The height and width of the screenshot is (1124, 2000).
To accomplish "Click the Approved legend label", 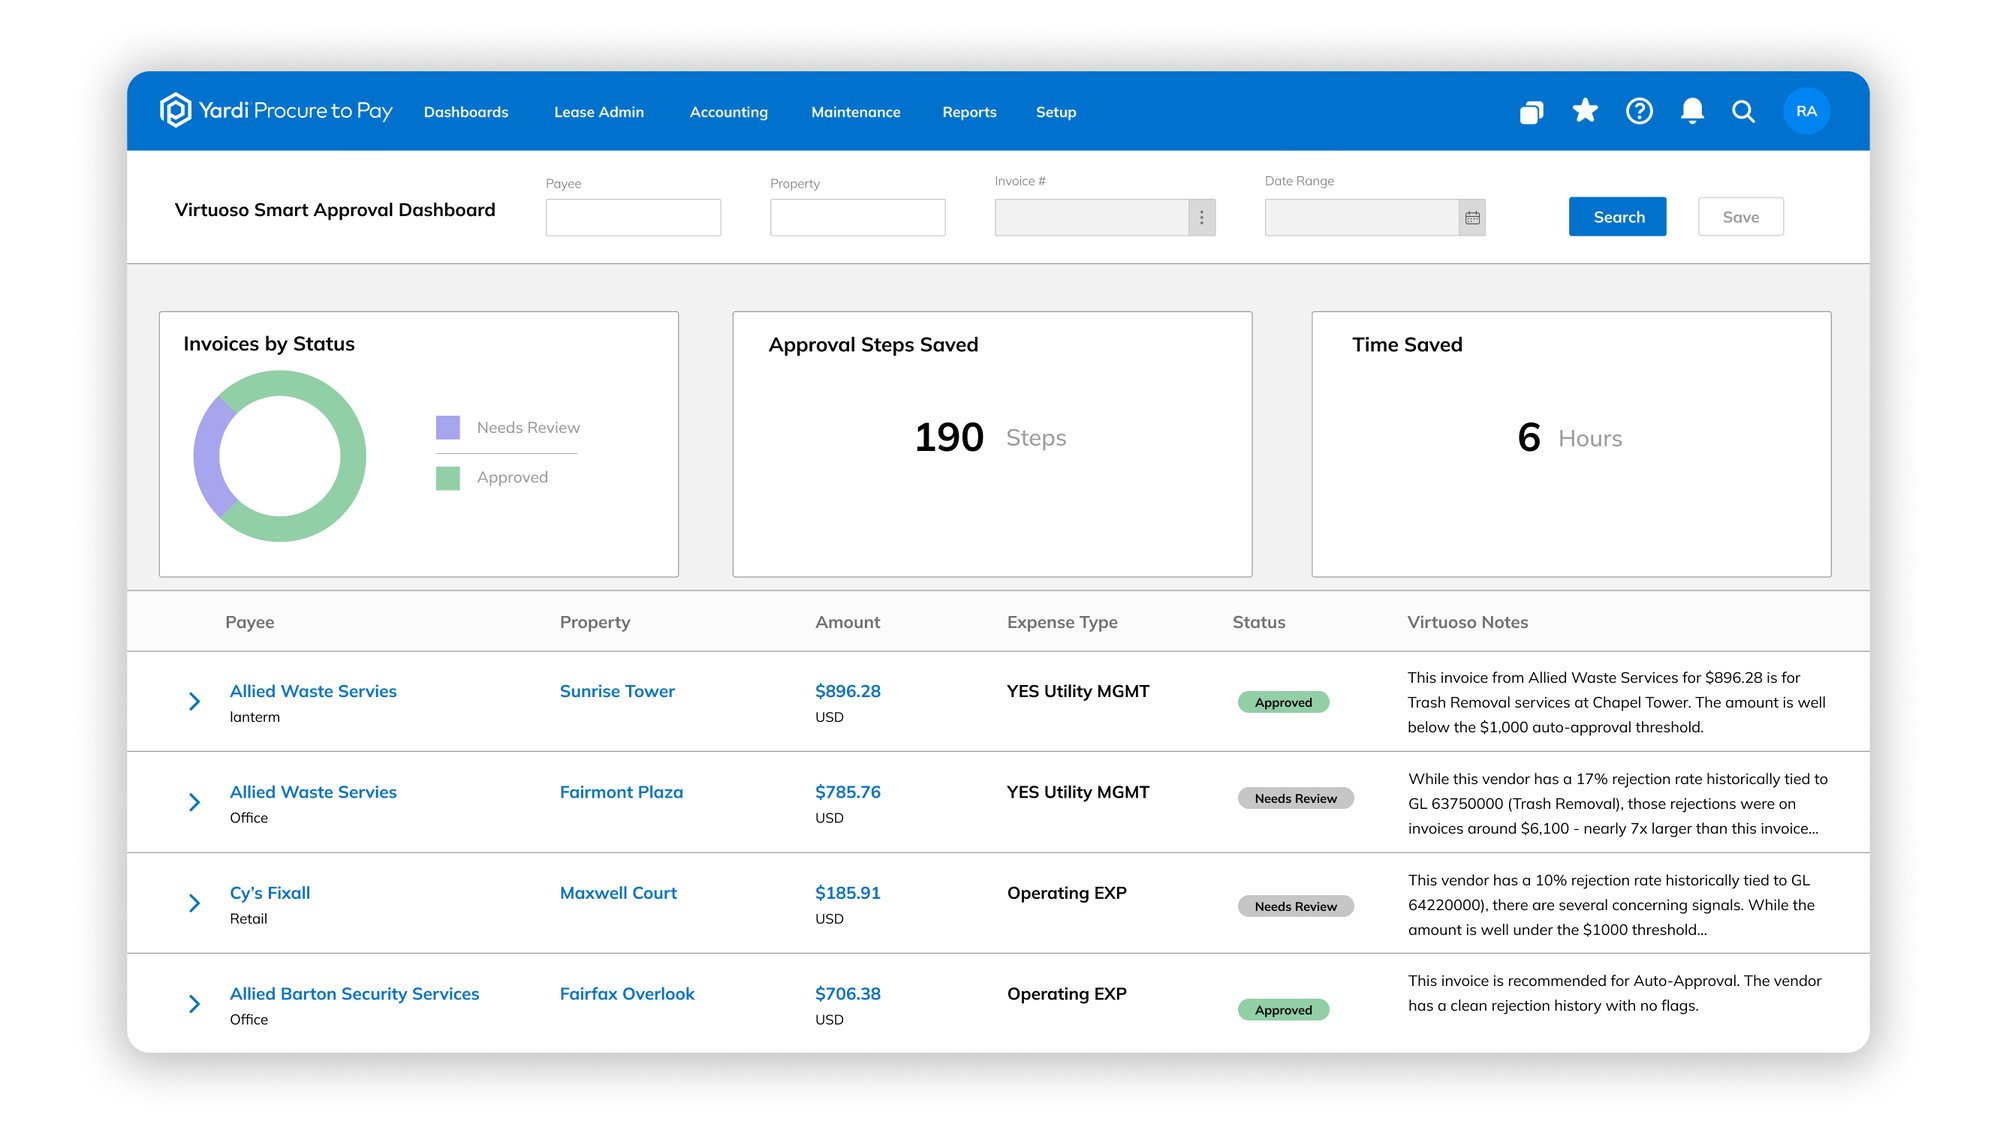I will tap(512, 478).
